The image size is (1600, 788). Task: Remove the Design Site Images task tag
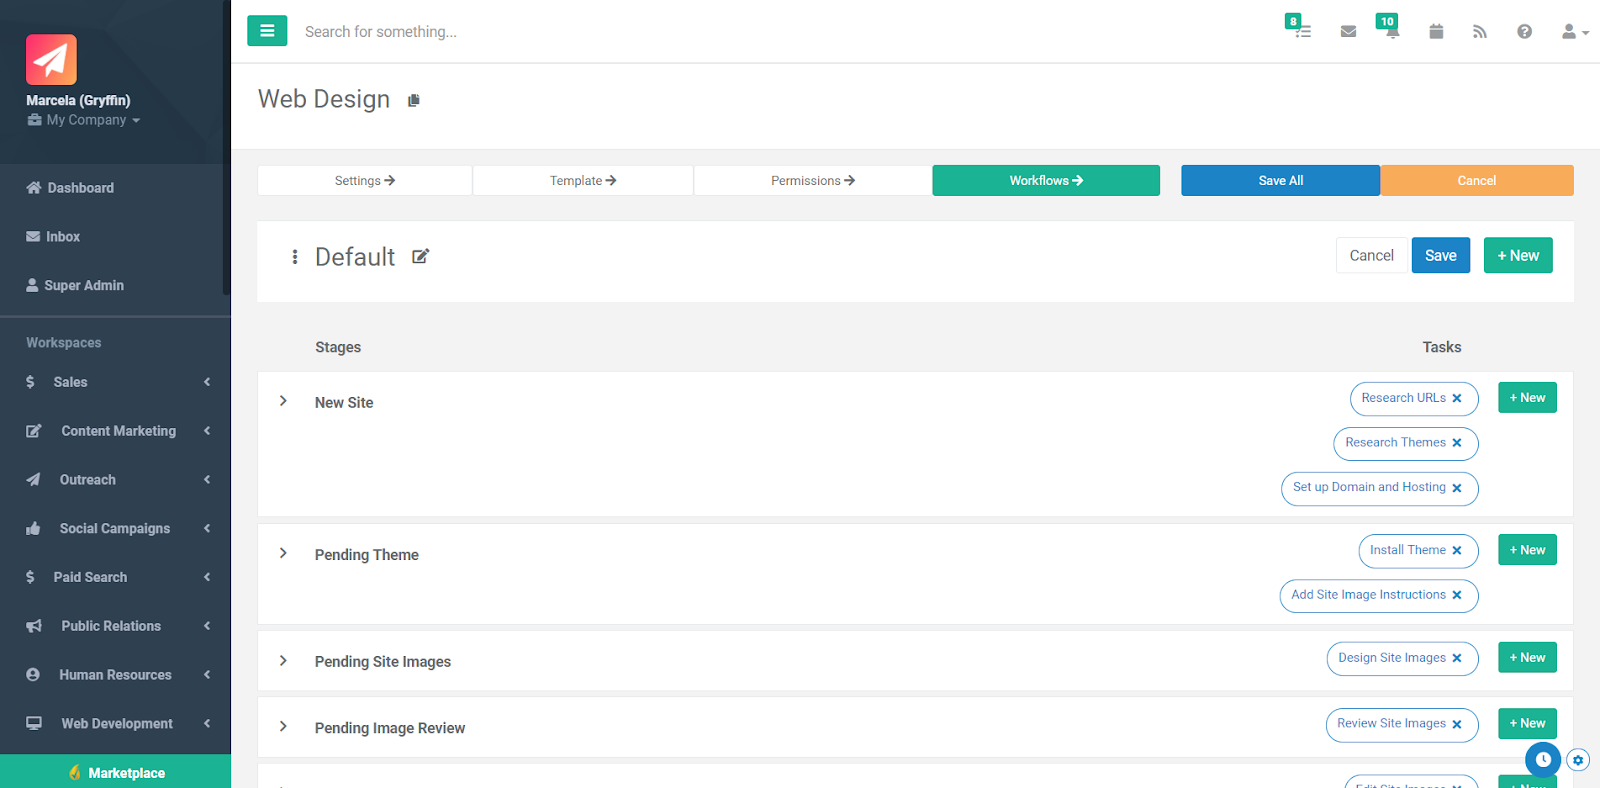click(x=1457, y=658)
